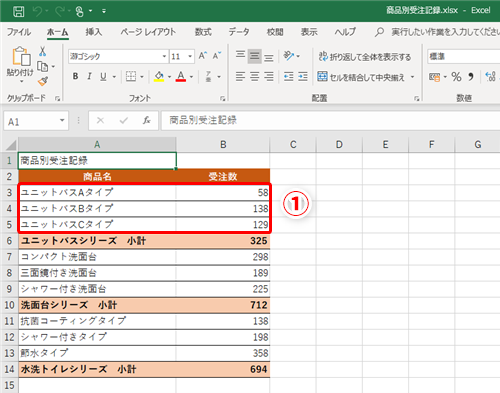Click the touch/mouse mode icon
This screenshot has width=500, height=393.
(x=80, y=11)
